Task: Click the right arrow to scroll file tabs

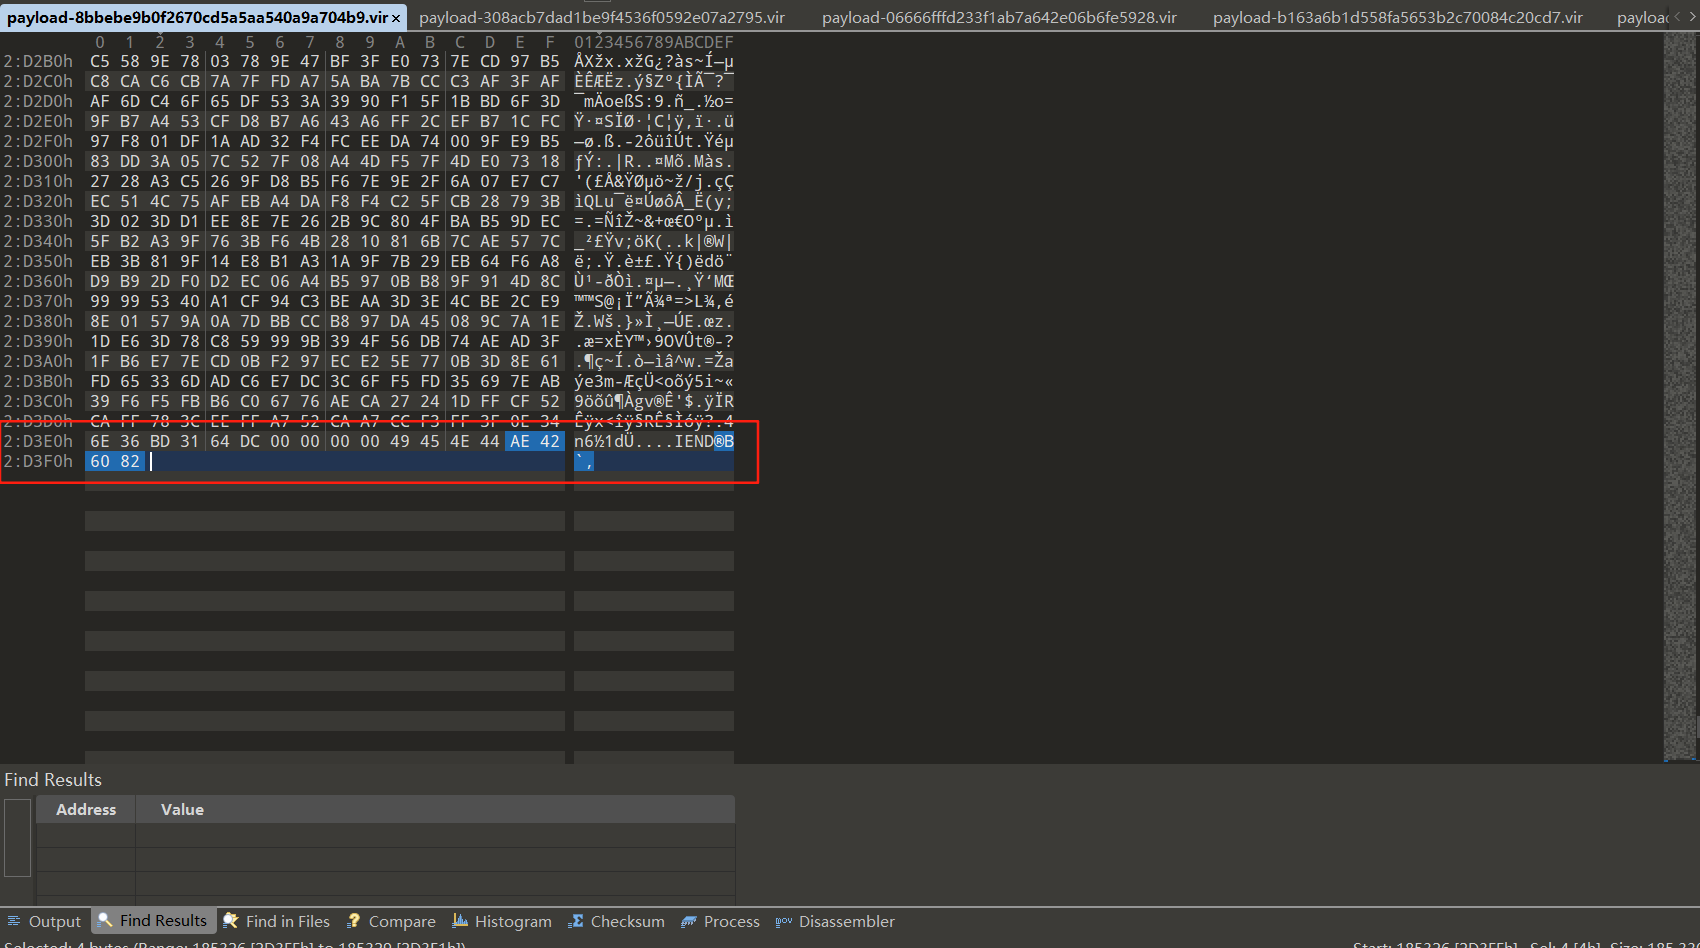Action: pyautogui.click(x=1692, y=17)
